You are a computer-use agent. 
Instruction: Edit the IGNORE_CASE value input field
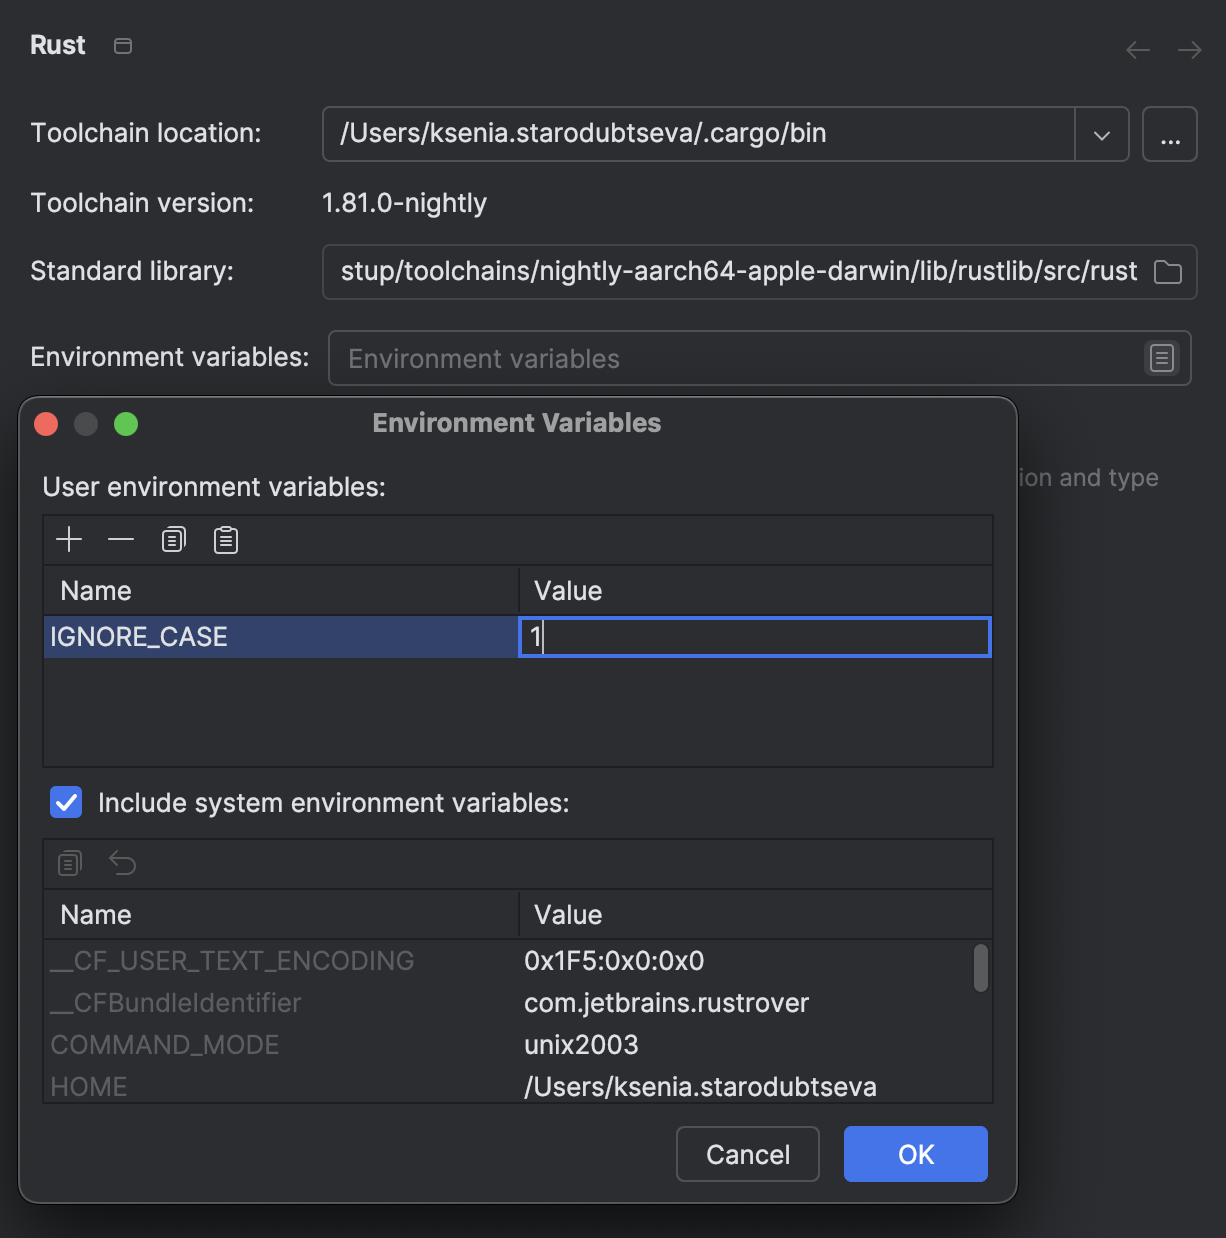[753, 637]
